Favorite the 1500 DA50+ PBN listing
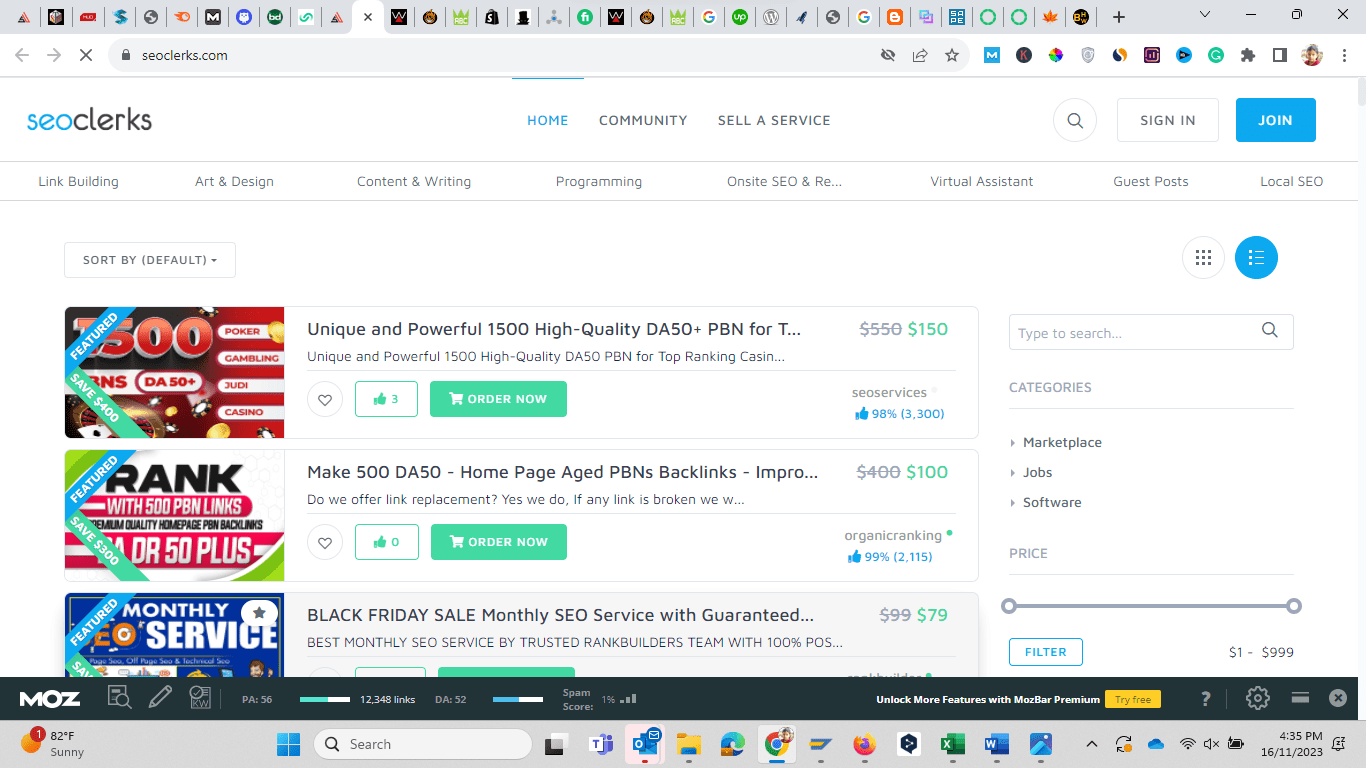This screenshot has height=768, width=1366. [x=325, y=399]
